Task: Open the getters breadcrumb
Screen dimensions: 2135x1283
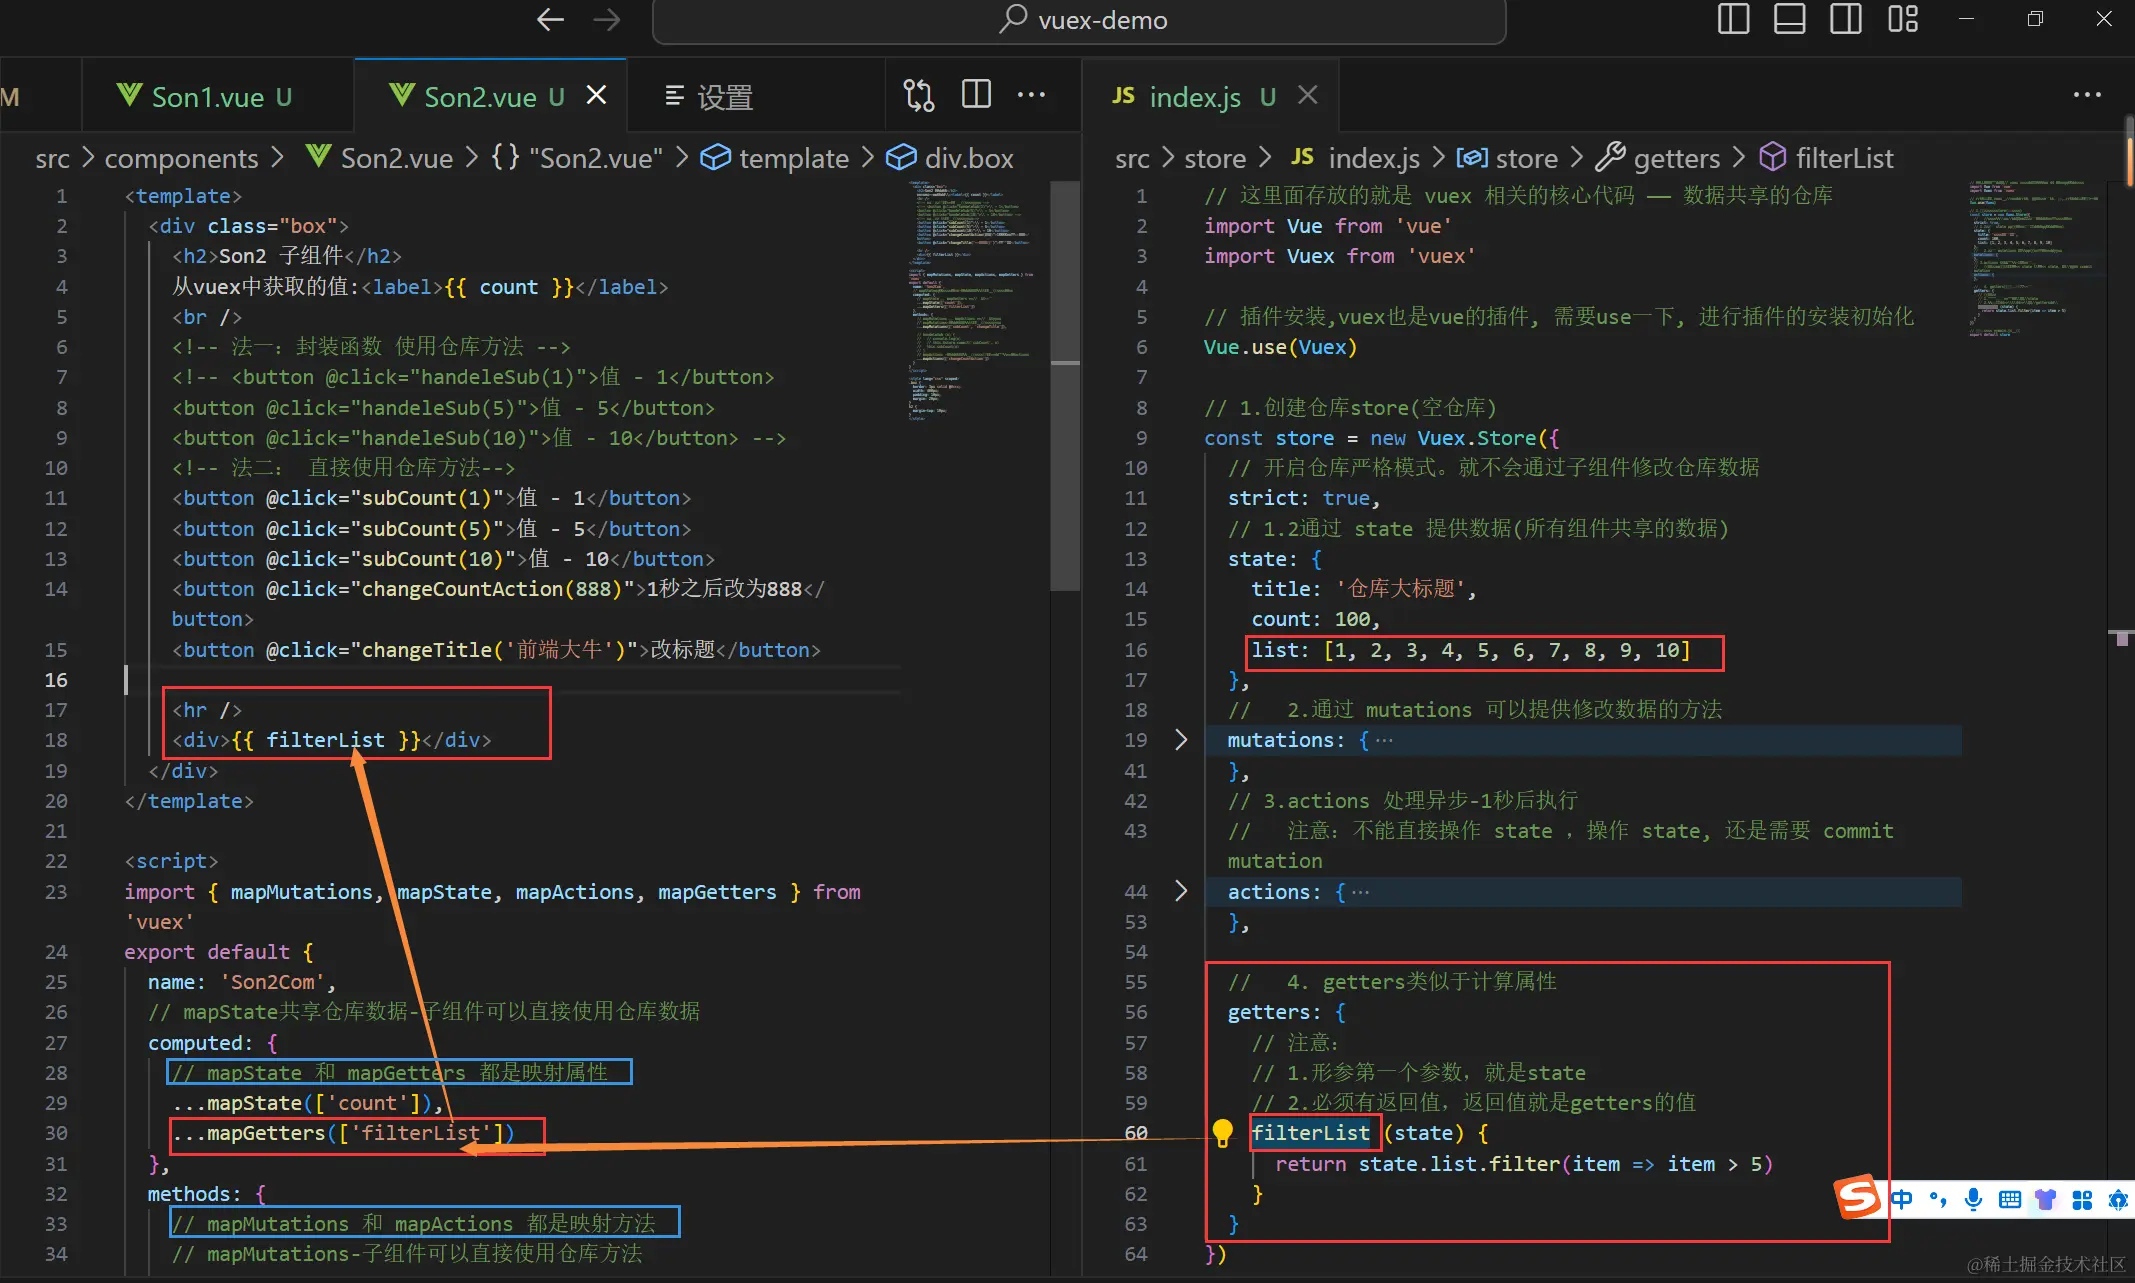Action: [x=1658, y=158]
